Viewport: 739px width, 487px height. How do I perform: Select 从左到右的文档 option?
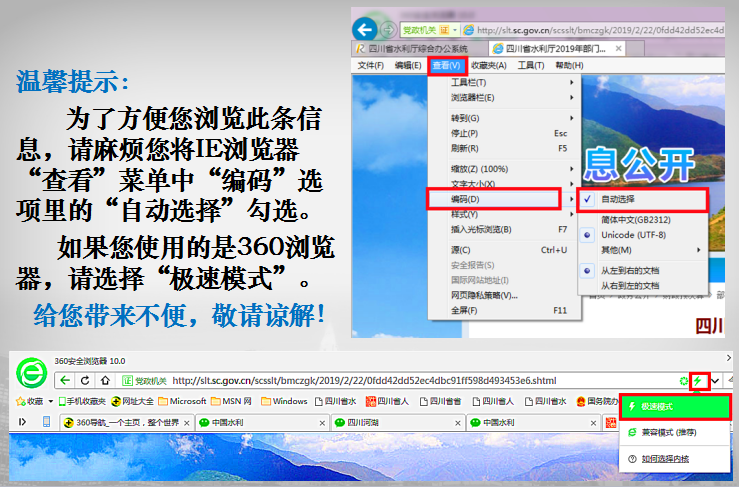[x=642, y=271]
